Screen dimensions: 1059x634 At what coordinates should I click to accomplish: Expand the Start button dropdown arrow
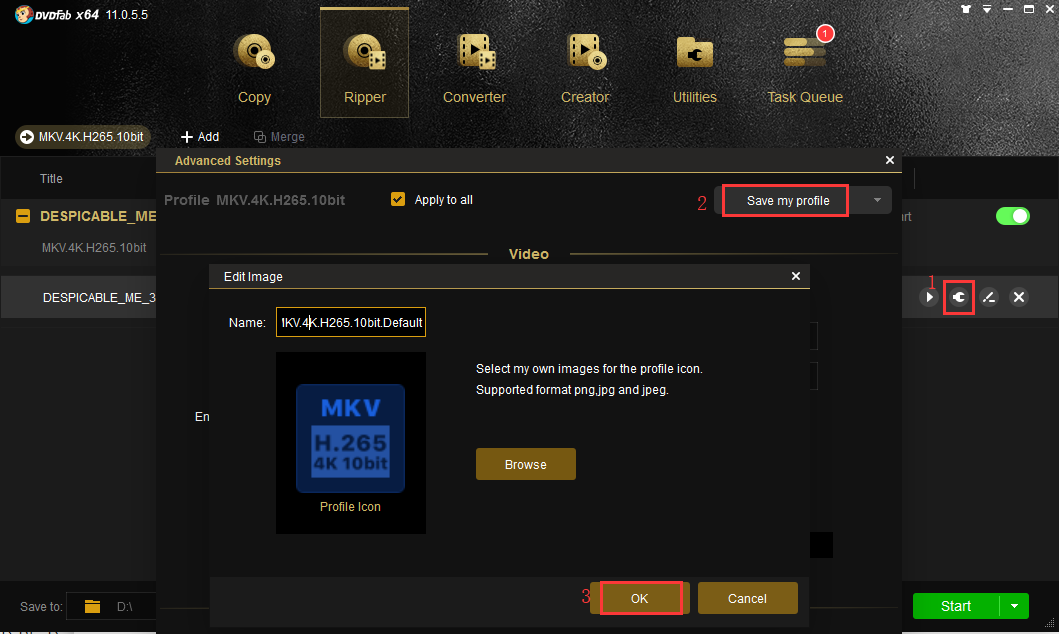(x=1014, y=606)
